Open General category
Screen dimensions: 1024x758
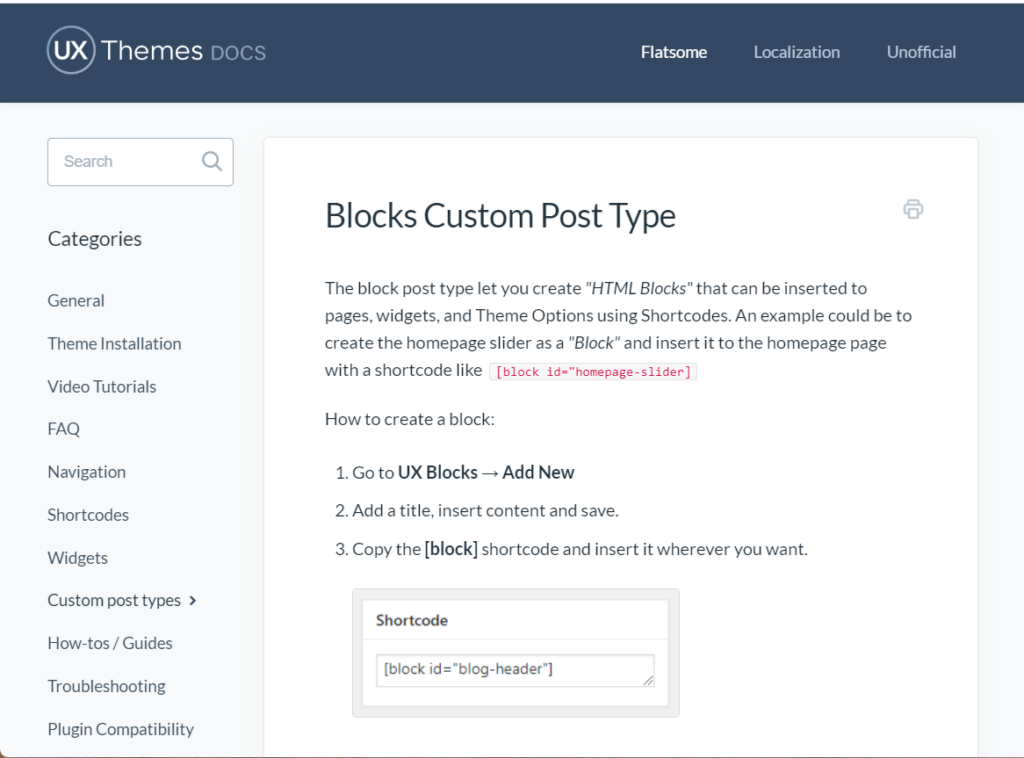coord(76,300)
